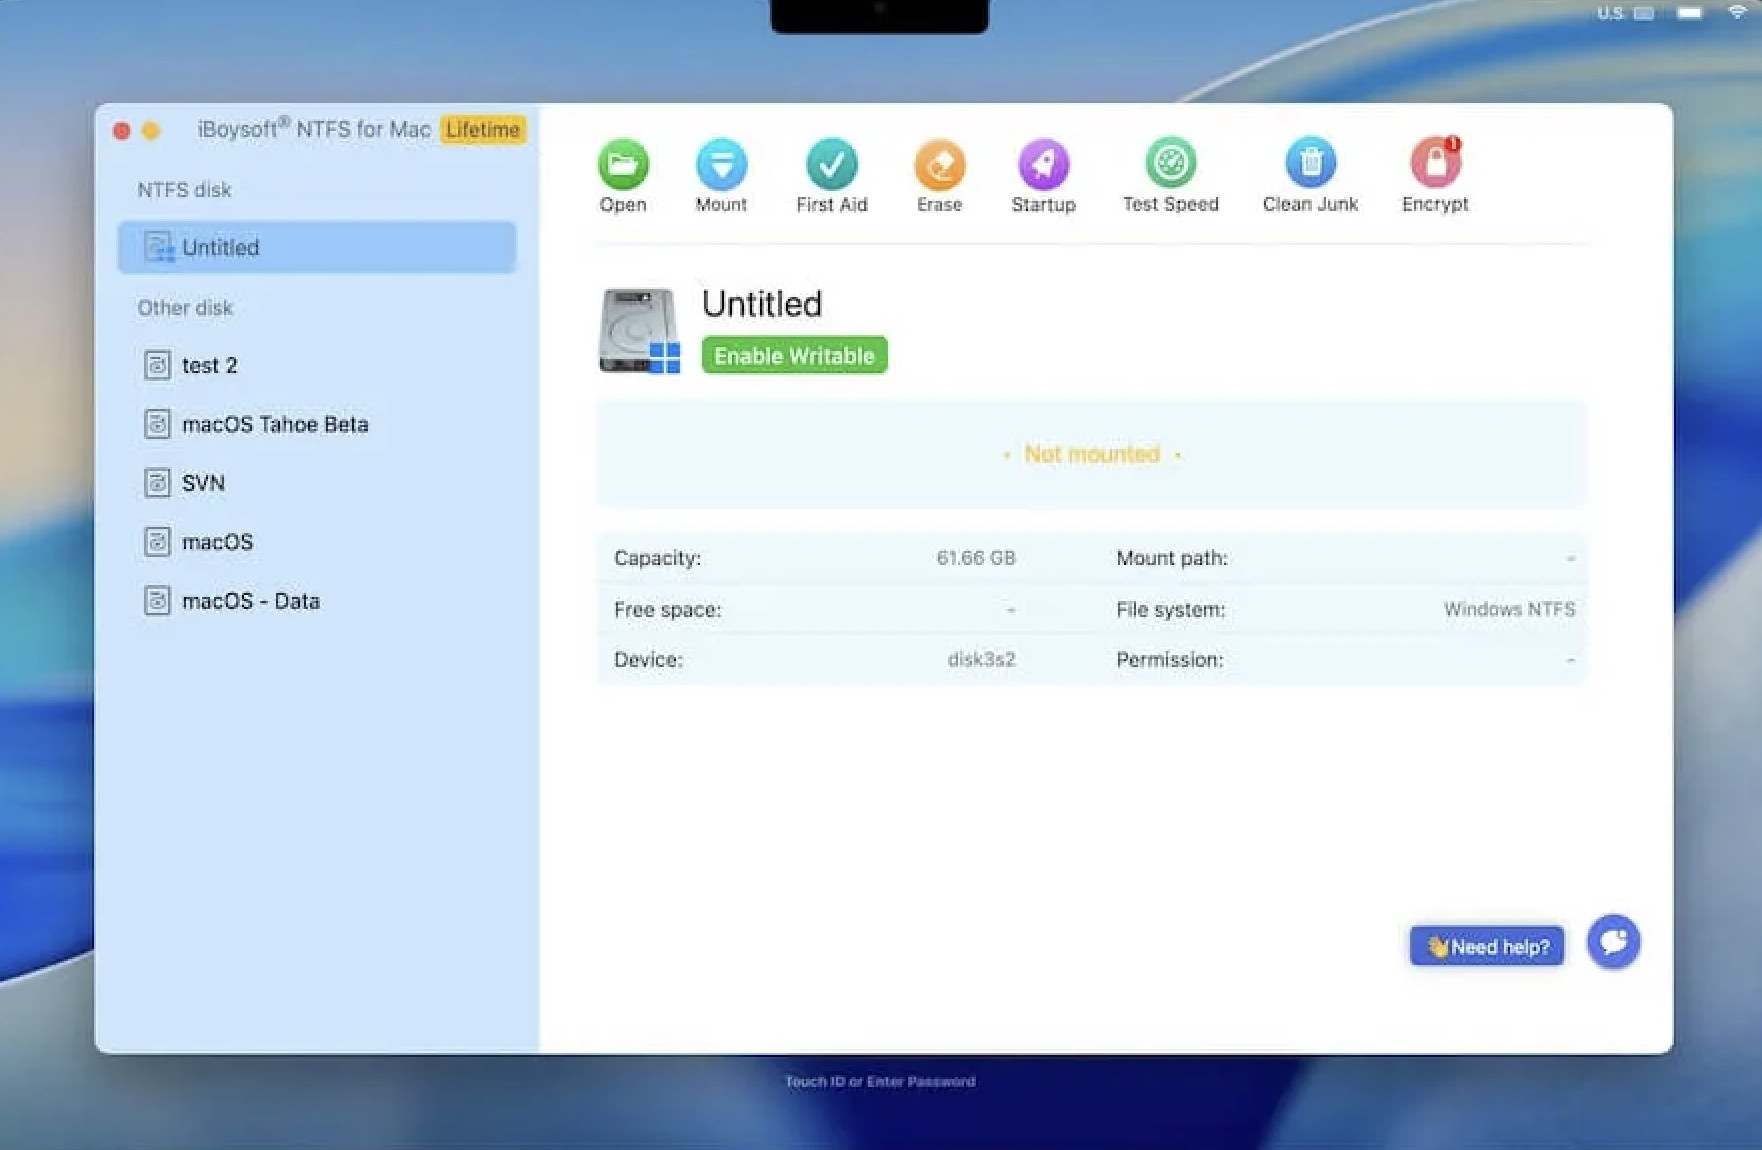Click the Windows NTFS file system value
Viewport: 1762px width, 1150px height.
pyautogui.click(x=1509, y=609)
